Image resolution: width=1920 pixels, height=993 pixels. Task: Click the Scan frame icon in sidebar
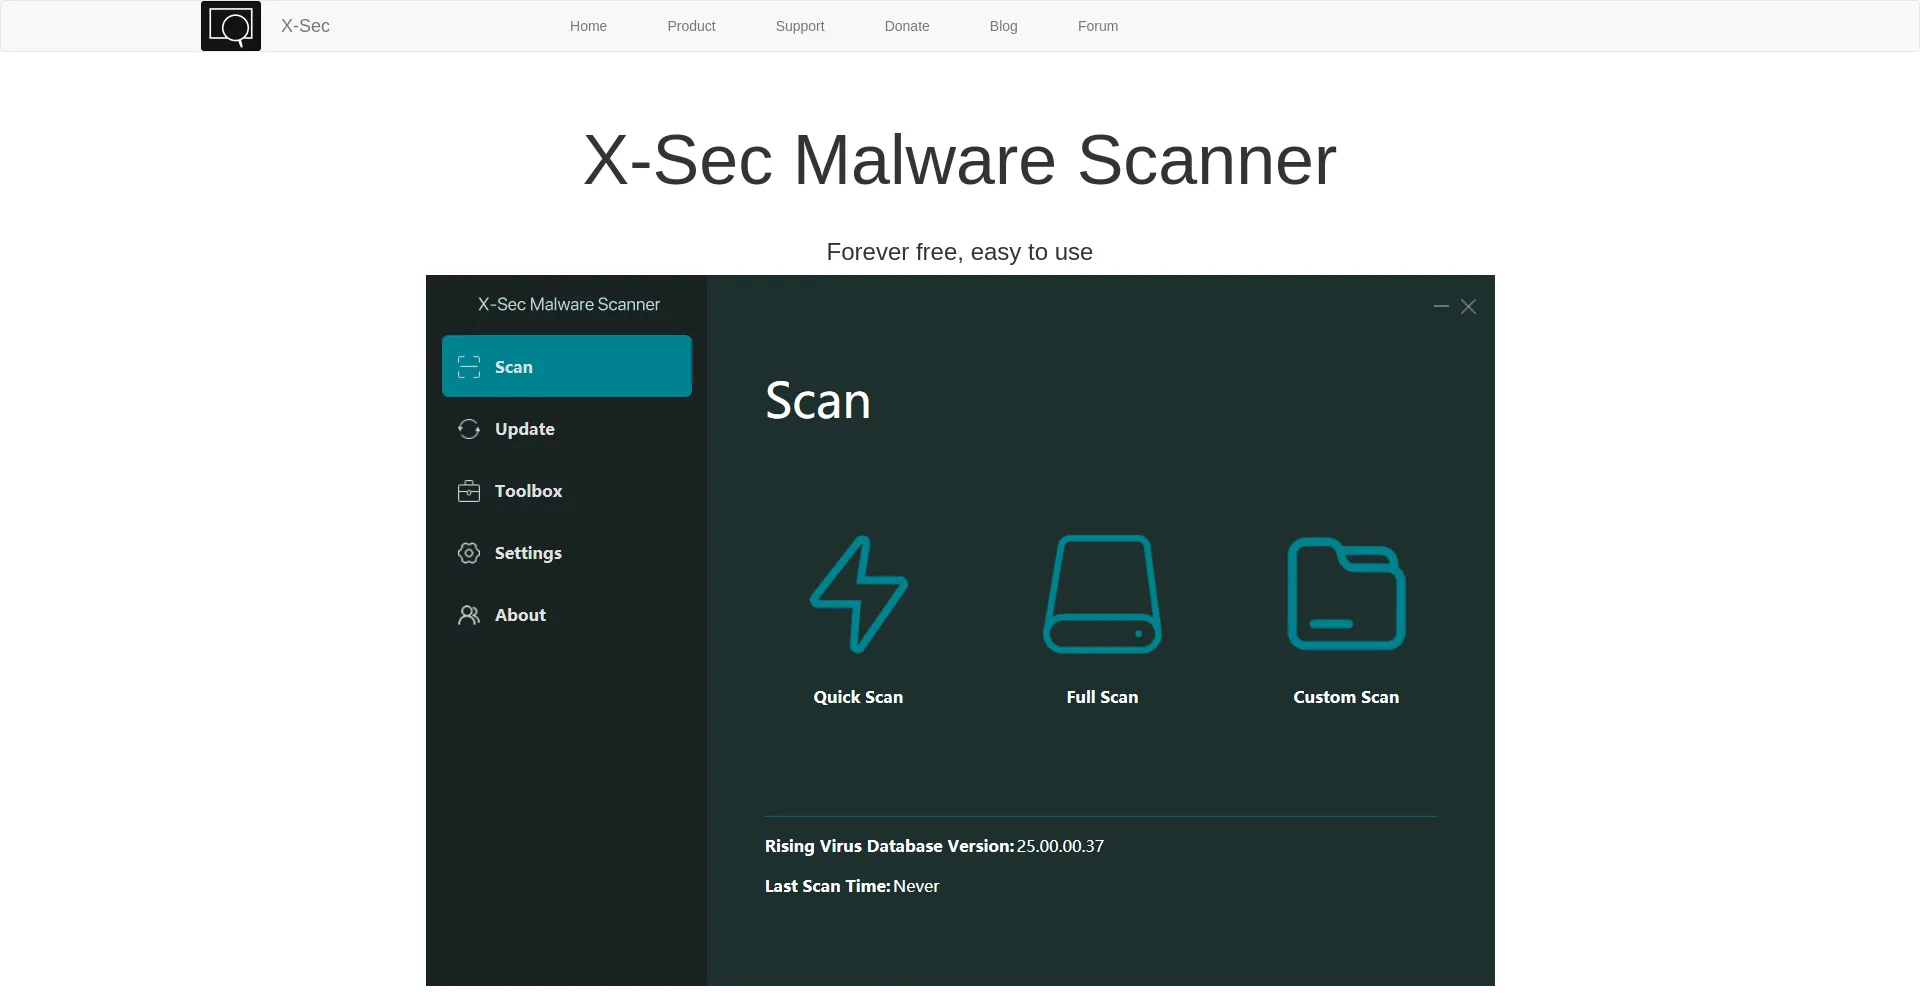pyautogui.click(x=468, y=367)
